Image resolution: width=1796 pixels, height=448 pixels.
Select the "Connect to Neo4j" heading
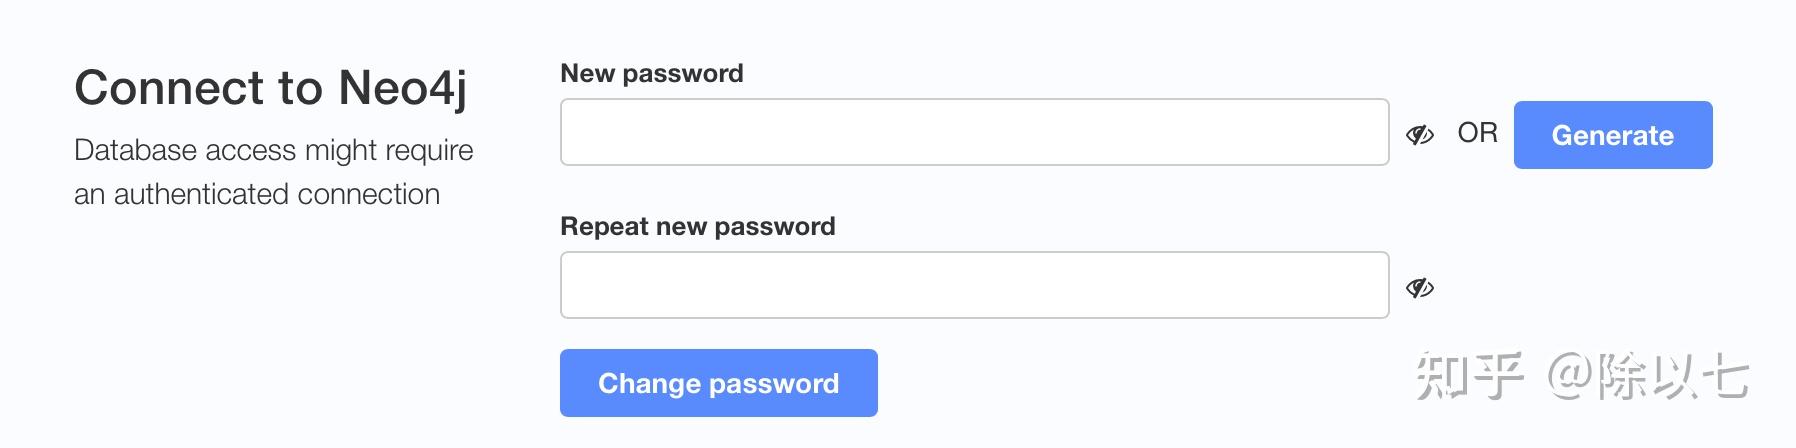tap(270, 88)
